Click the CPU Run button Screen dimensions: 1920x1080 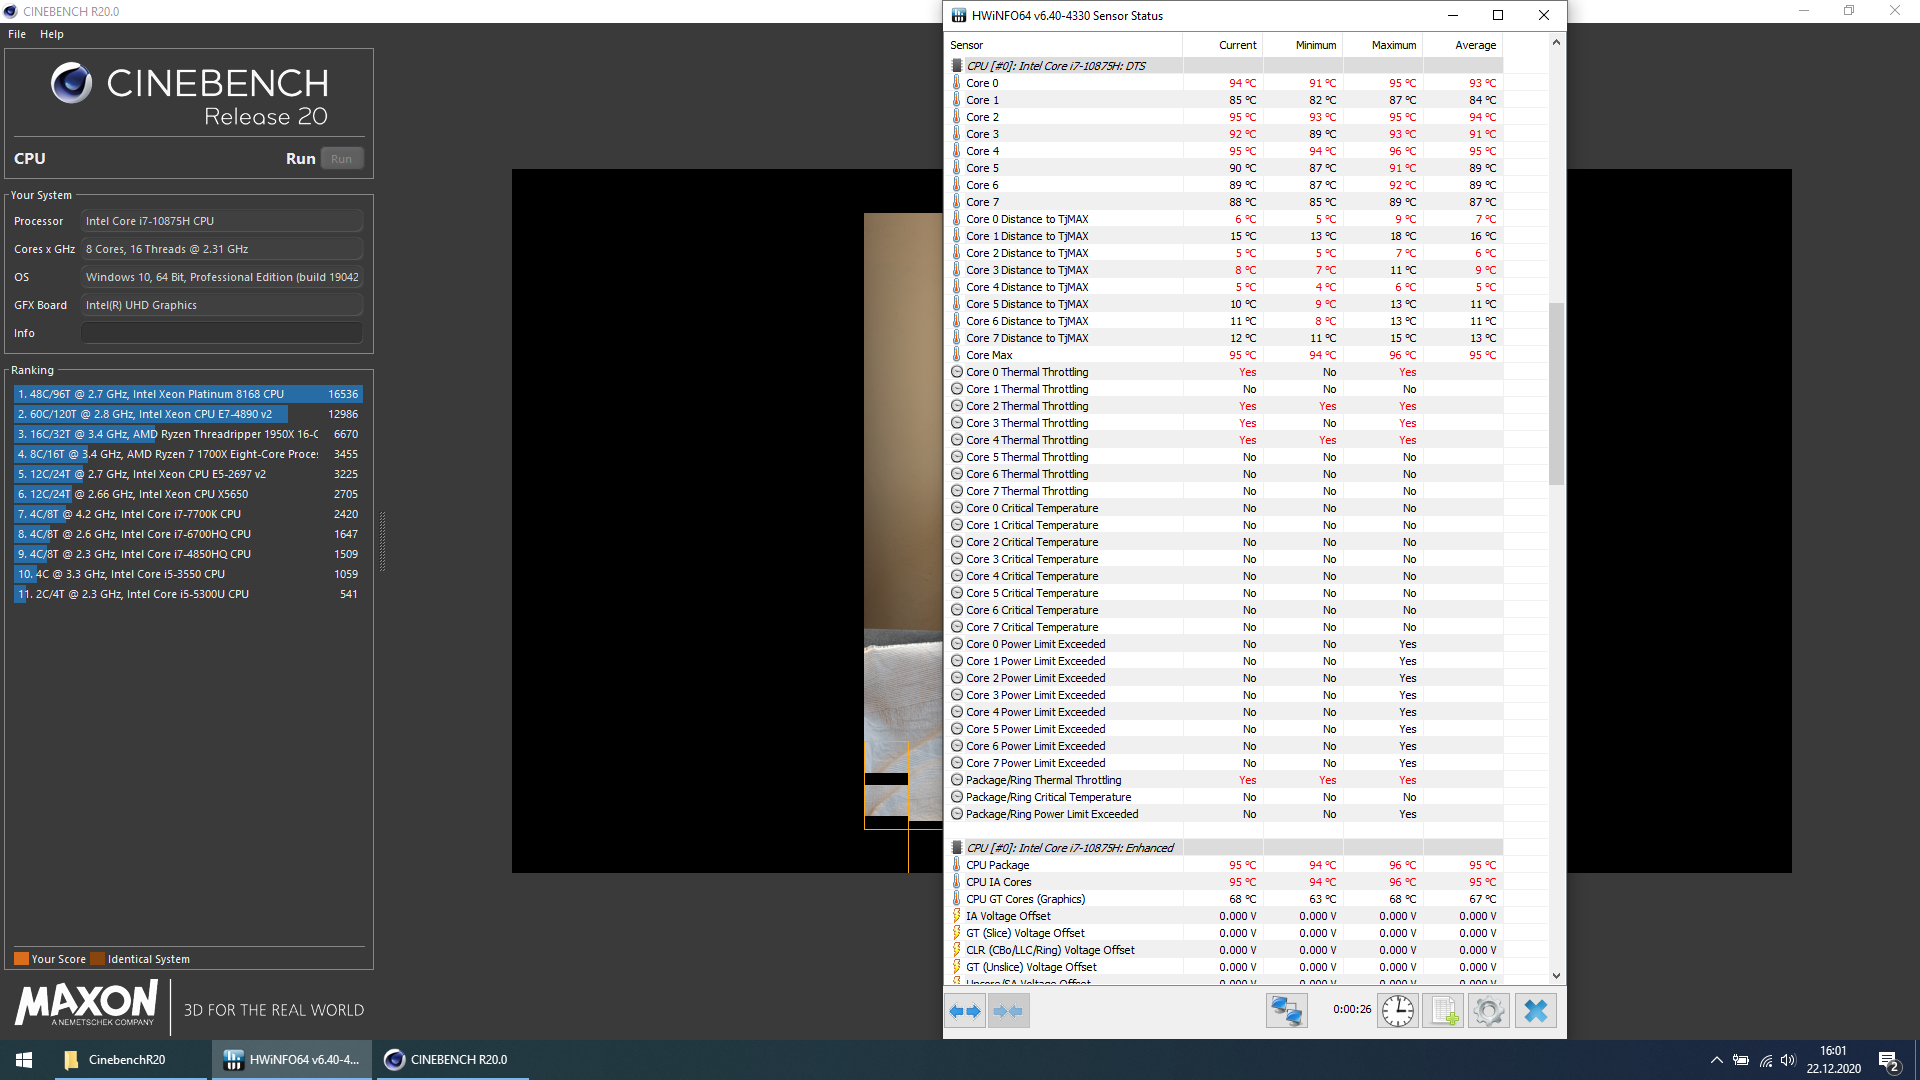[342, 159]
